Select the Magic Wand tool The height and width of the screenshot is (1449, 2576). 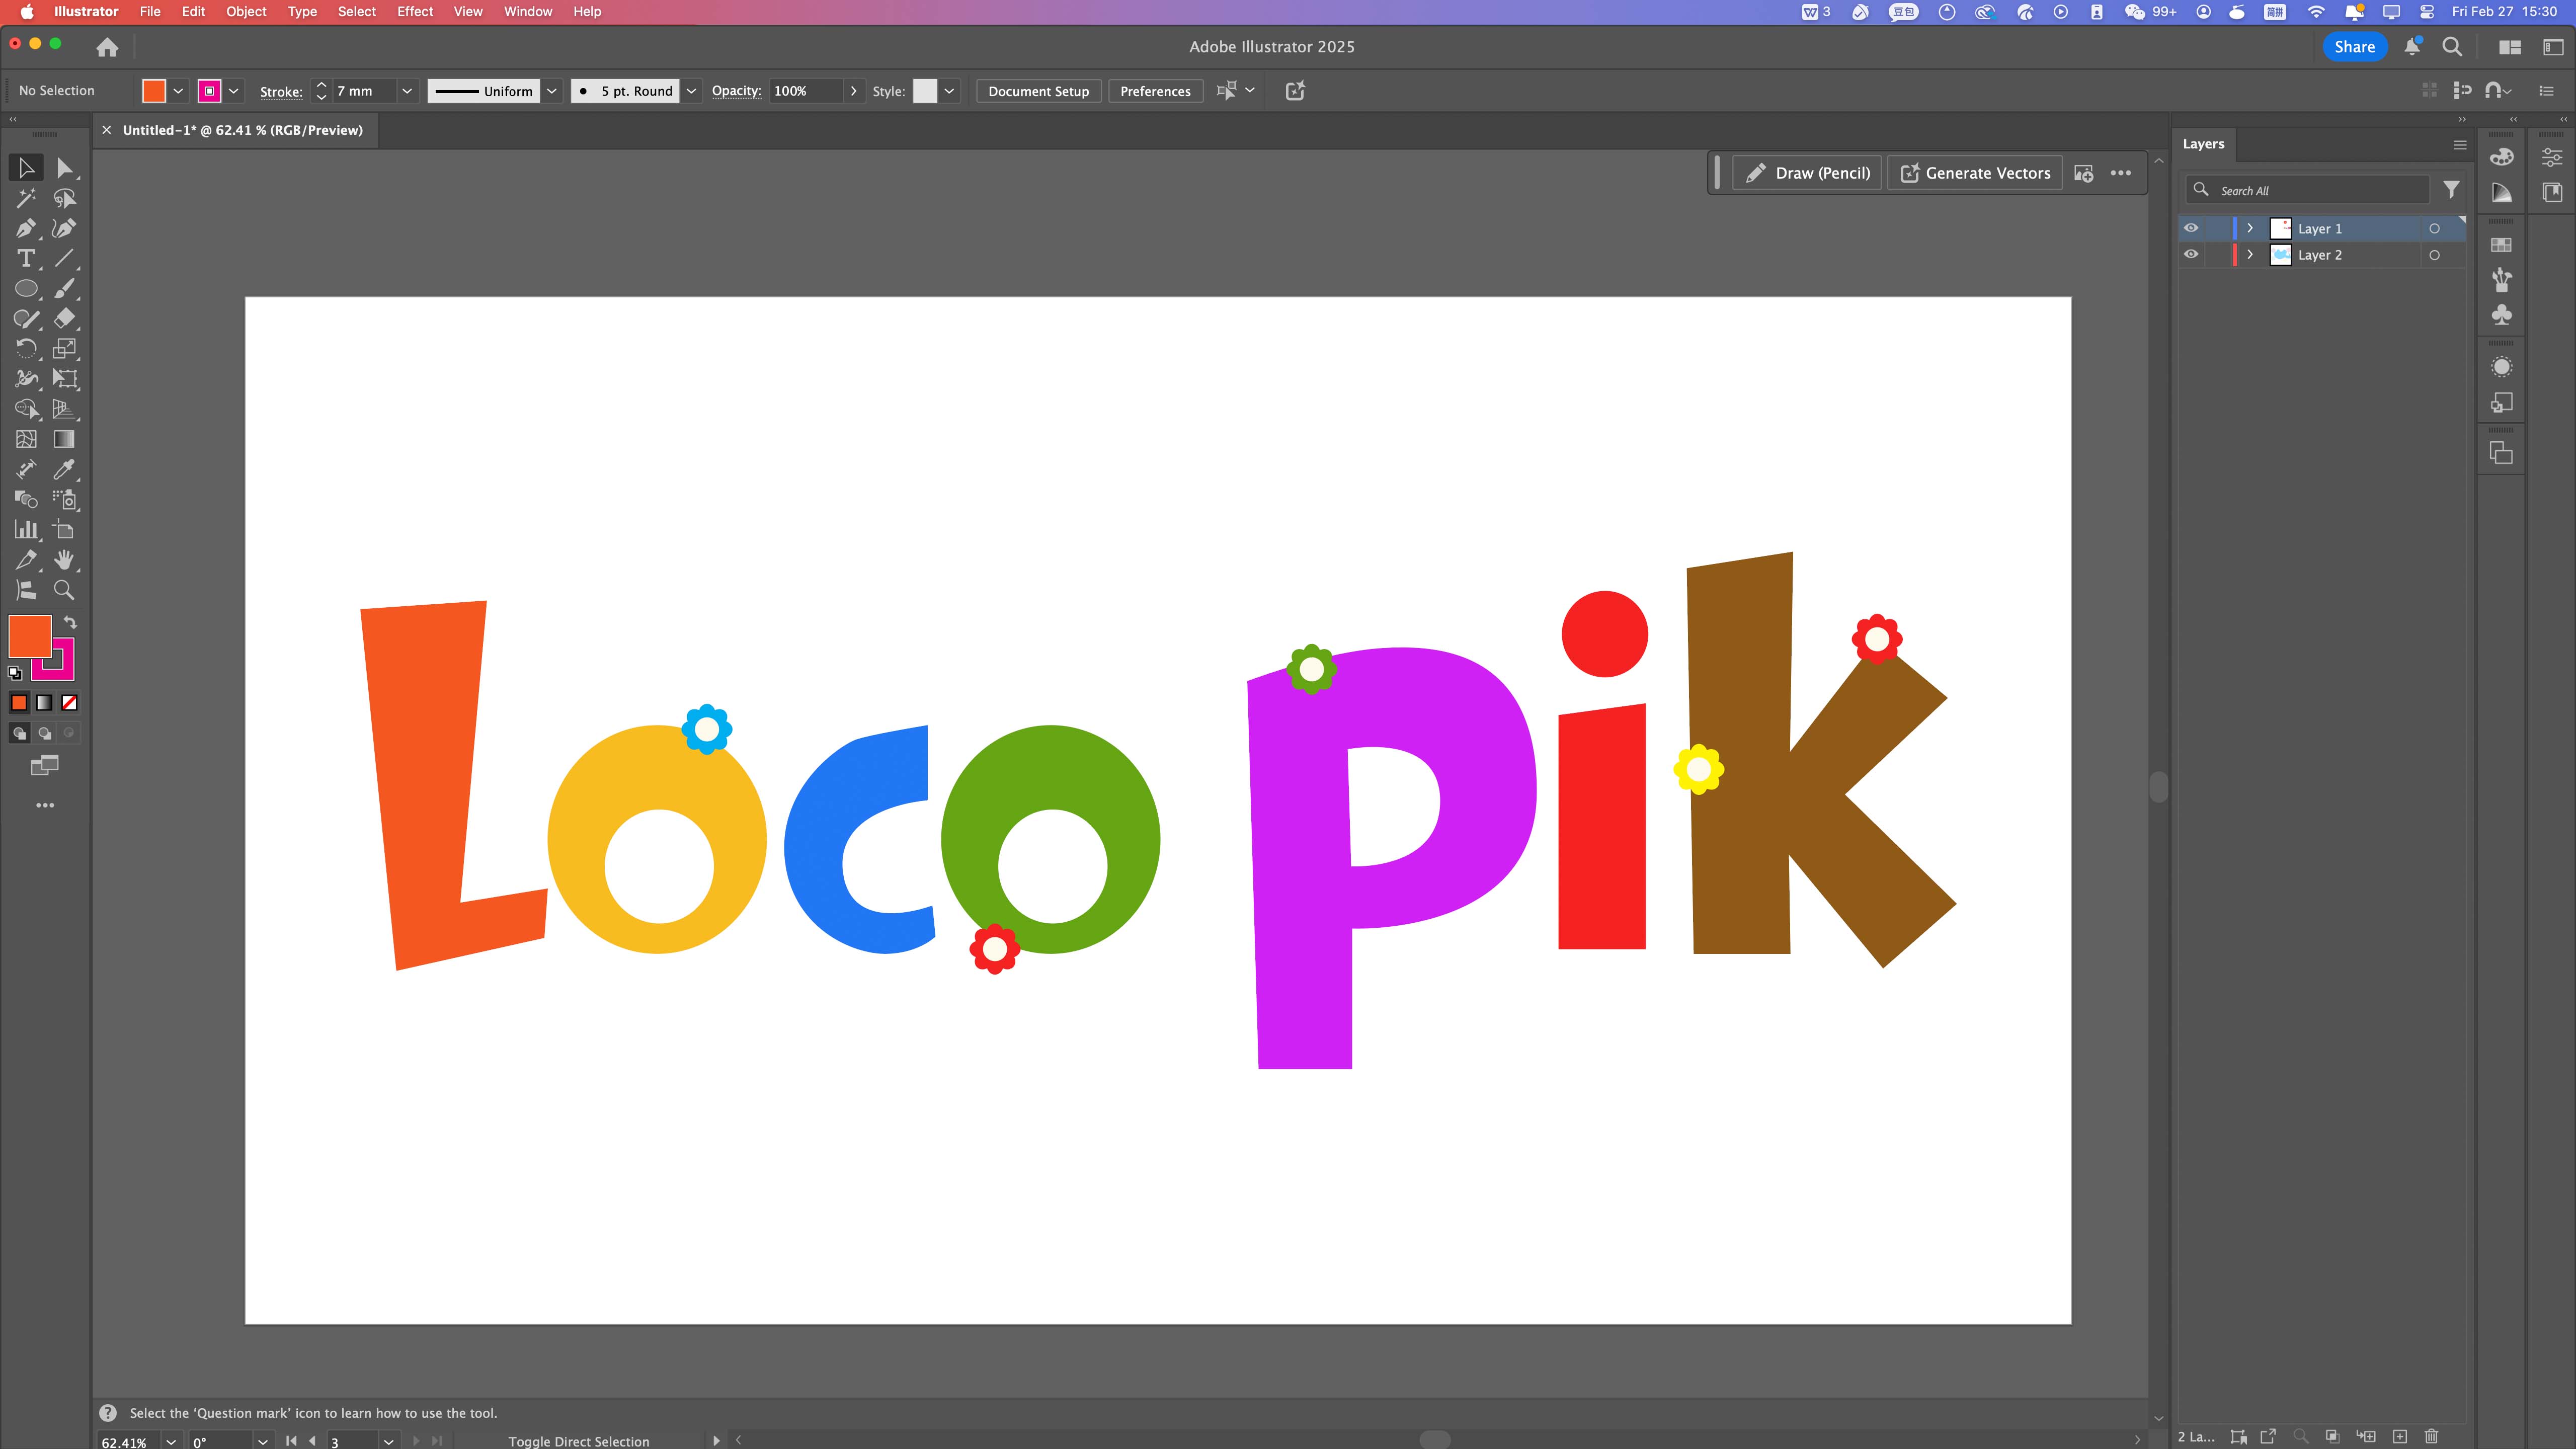point(27,198)
